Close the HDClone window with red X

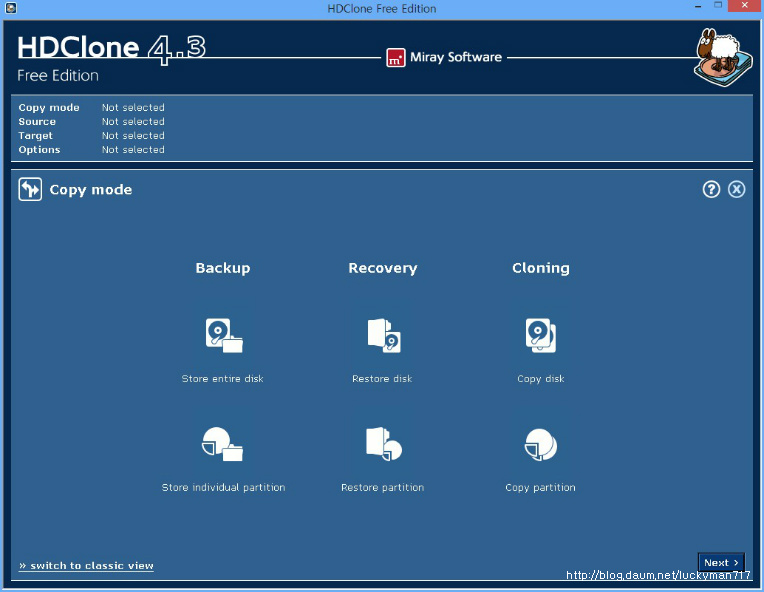[744, 5]
